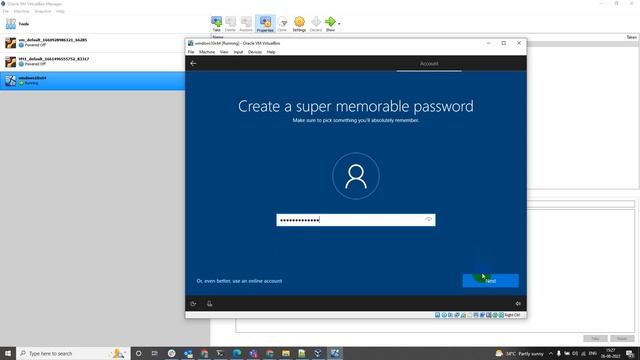The height and width of the screenshot is (360, 640).
Task: Click the taskbar clock and date
Action: coord(611,353)
